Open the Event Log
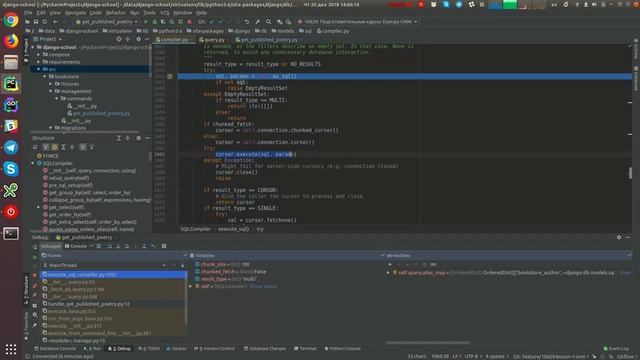640x360 pixels. (616, 349)
